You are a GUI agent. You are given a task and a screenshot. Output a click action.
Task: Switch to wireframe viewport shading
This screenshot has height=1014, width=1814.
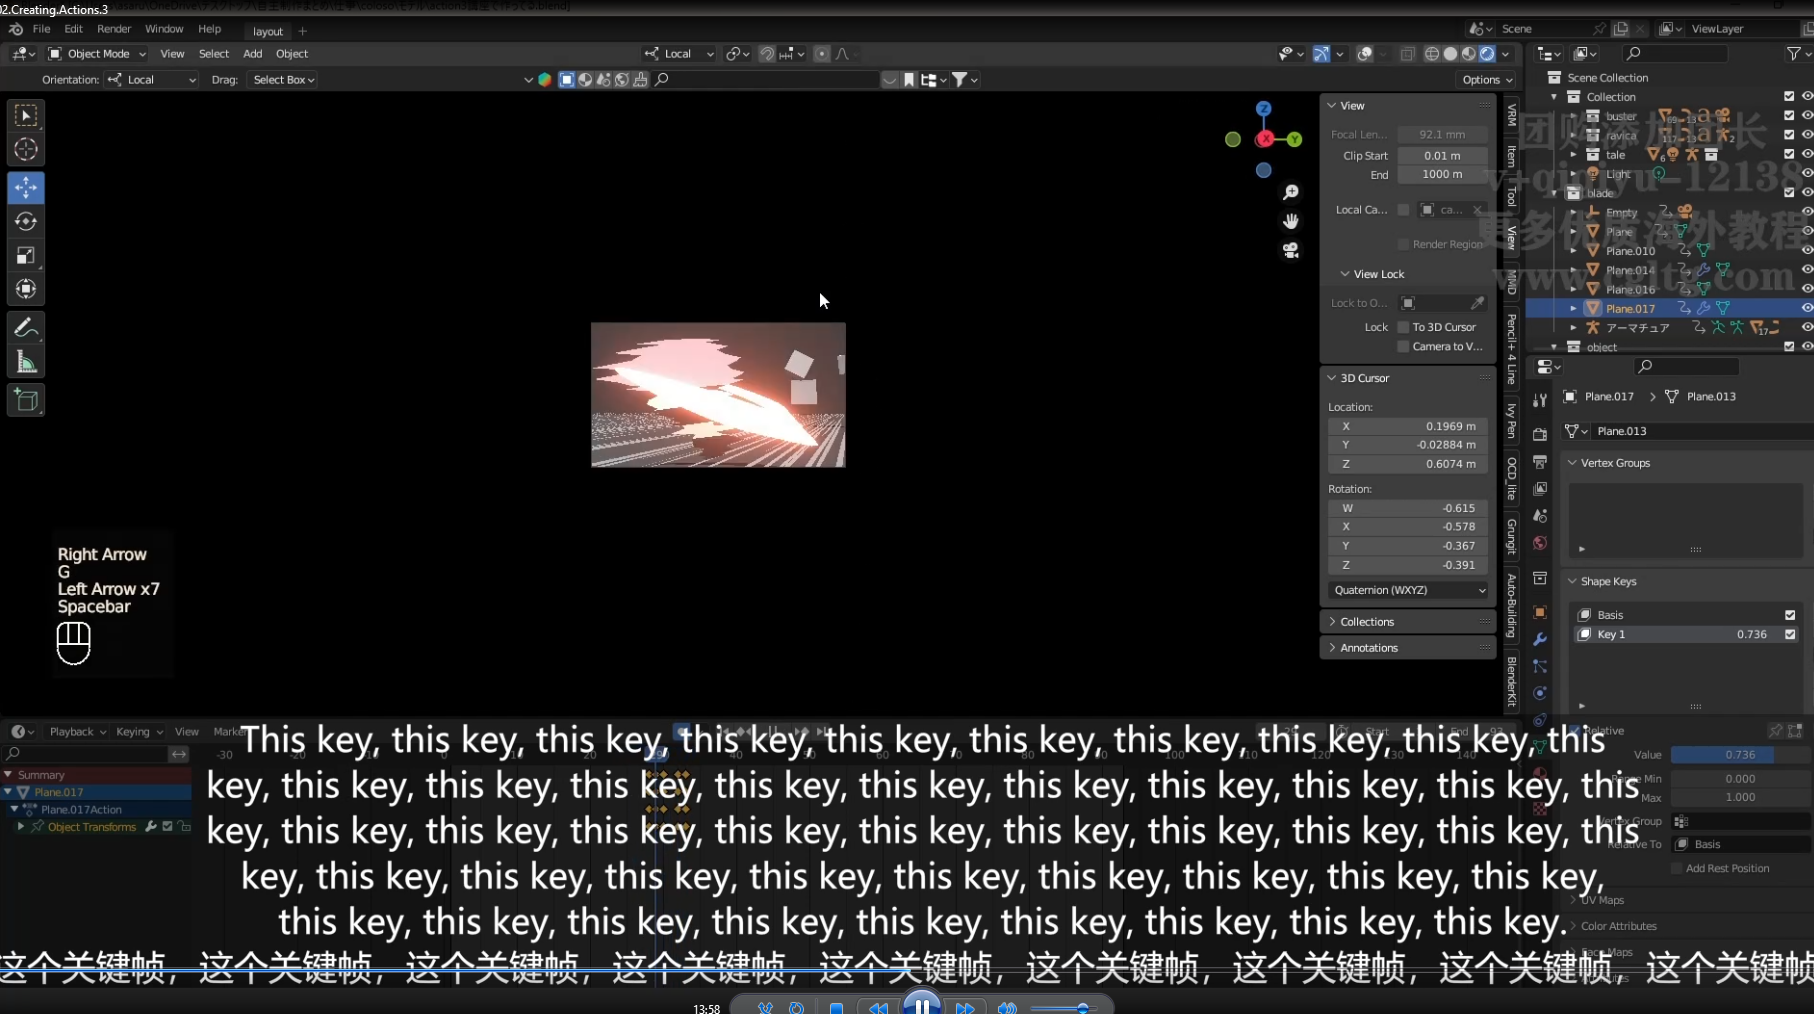pyautogui.click(x=1432, y=54)
